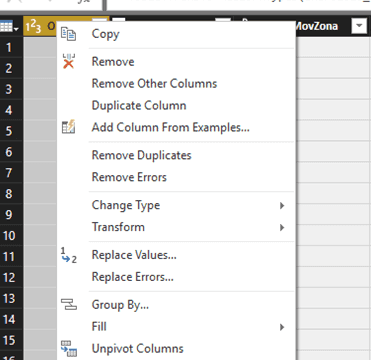Image resolution: width=371 pixels, height=360 pixels.
Task: Select Remove Other Columns
Action: (x=154, y=83)
